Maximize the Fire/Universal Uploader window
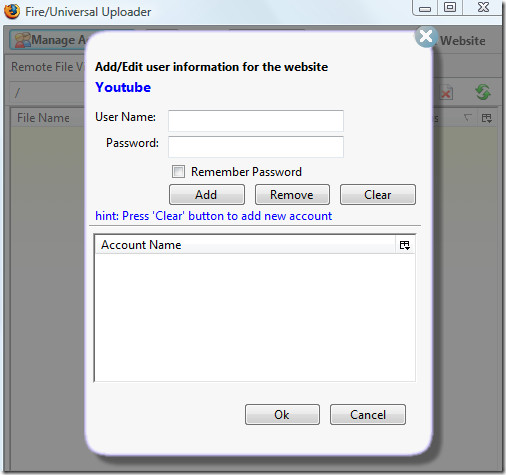 coord(450,7)
